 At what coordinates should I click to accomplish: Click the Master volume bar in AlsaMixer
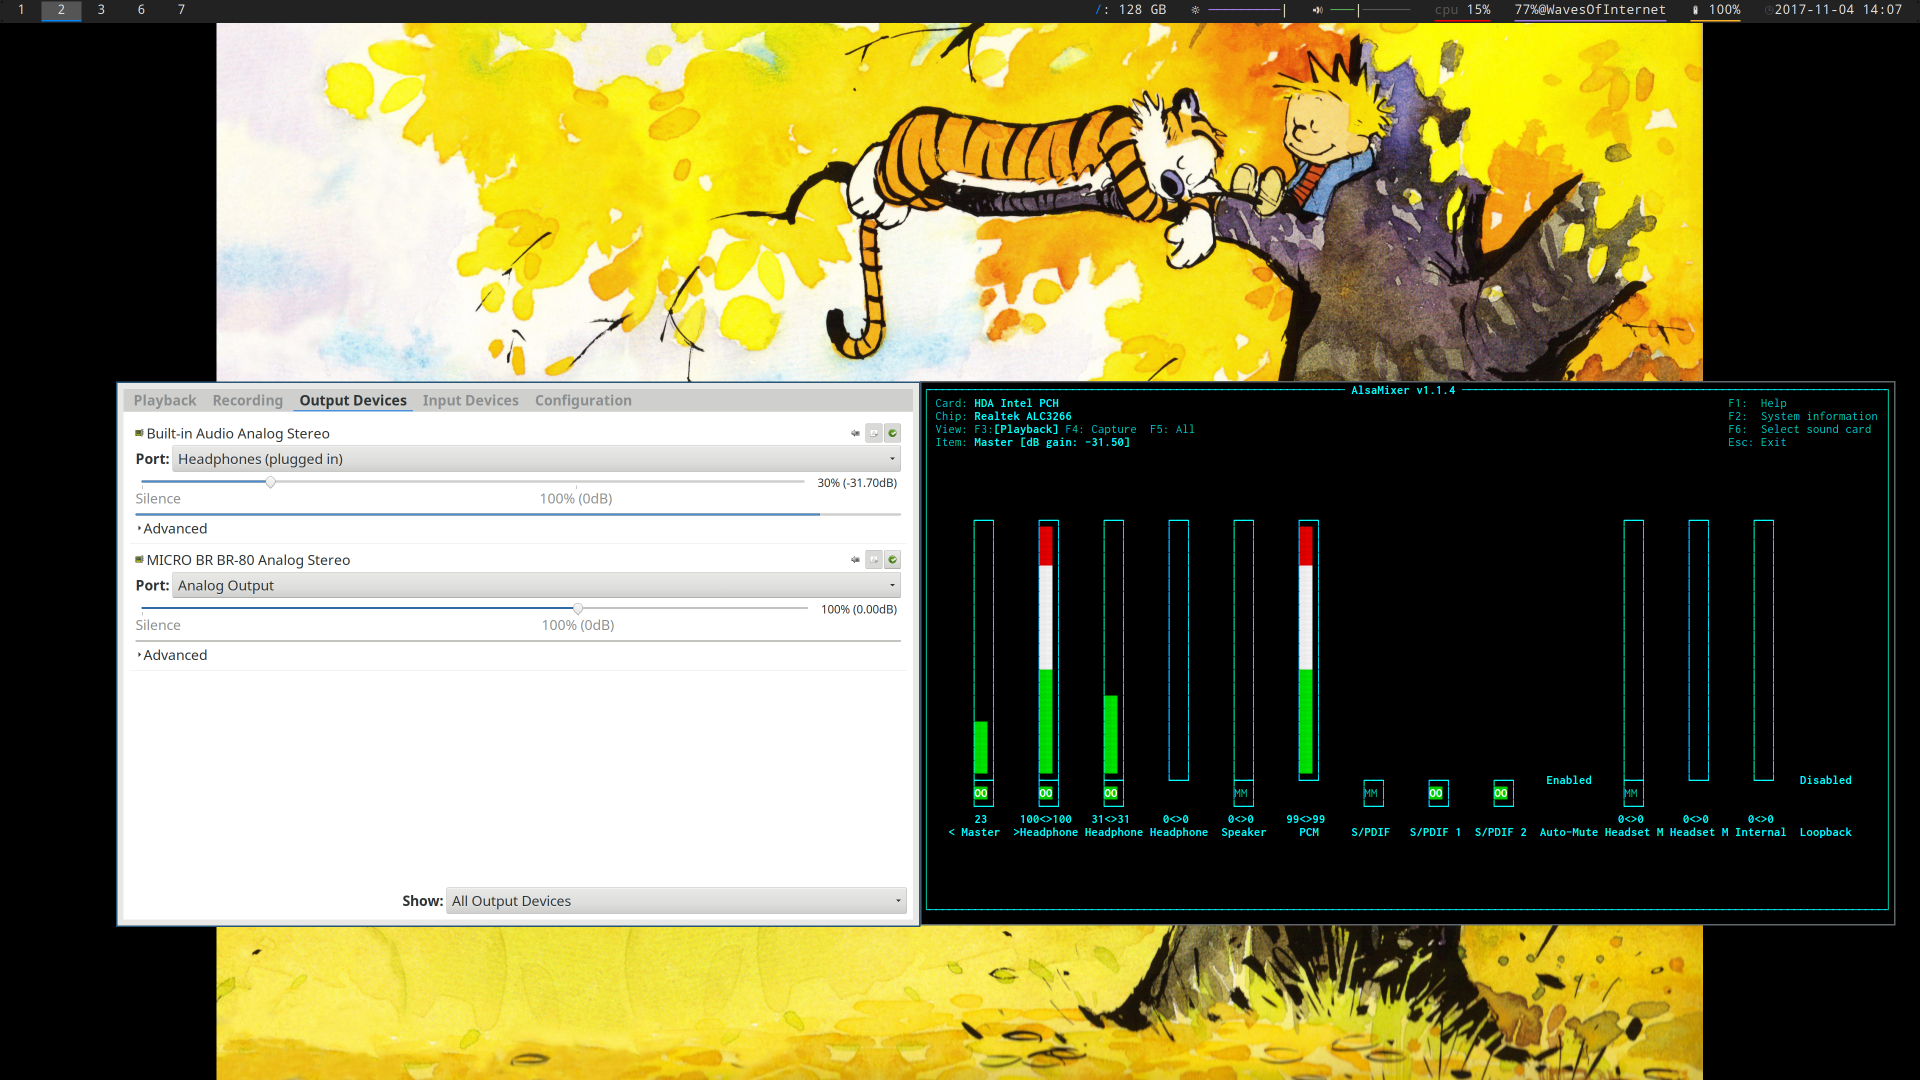point(983,650)
